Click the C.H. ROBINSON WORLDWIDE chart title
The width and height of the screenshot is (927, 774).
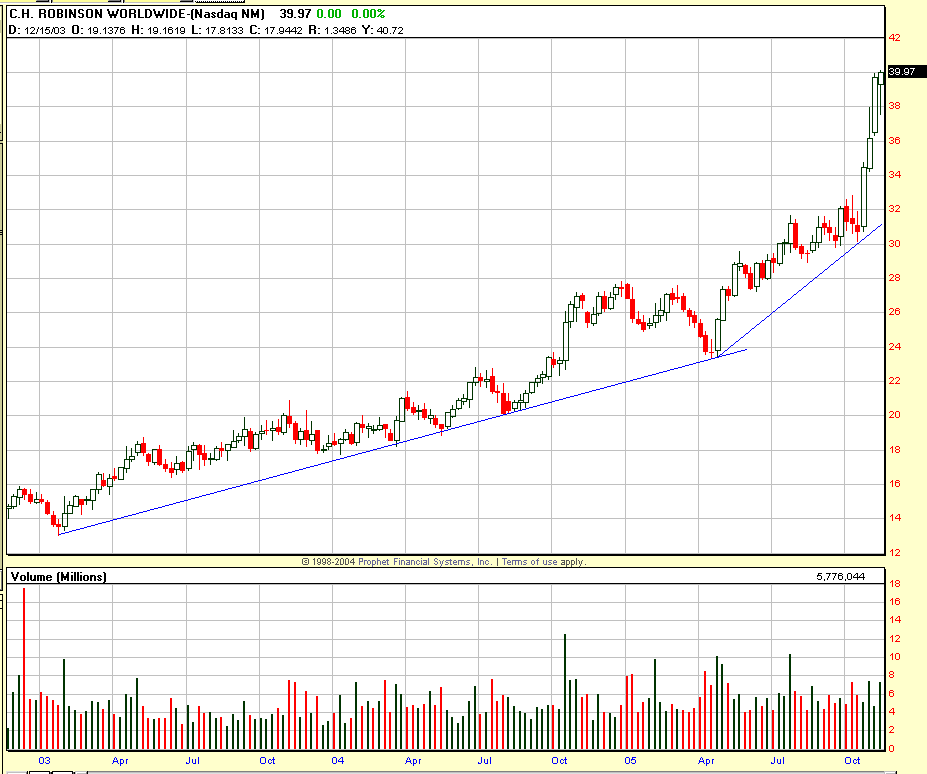coord(137,14)
